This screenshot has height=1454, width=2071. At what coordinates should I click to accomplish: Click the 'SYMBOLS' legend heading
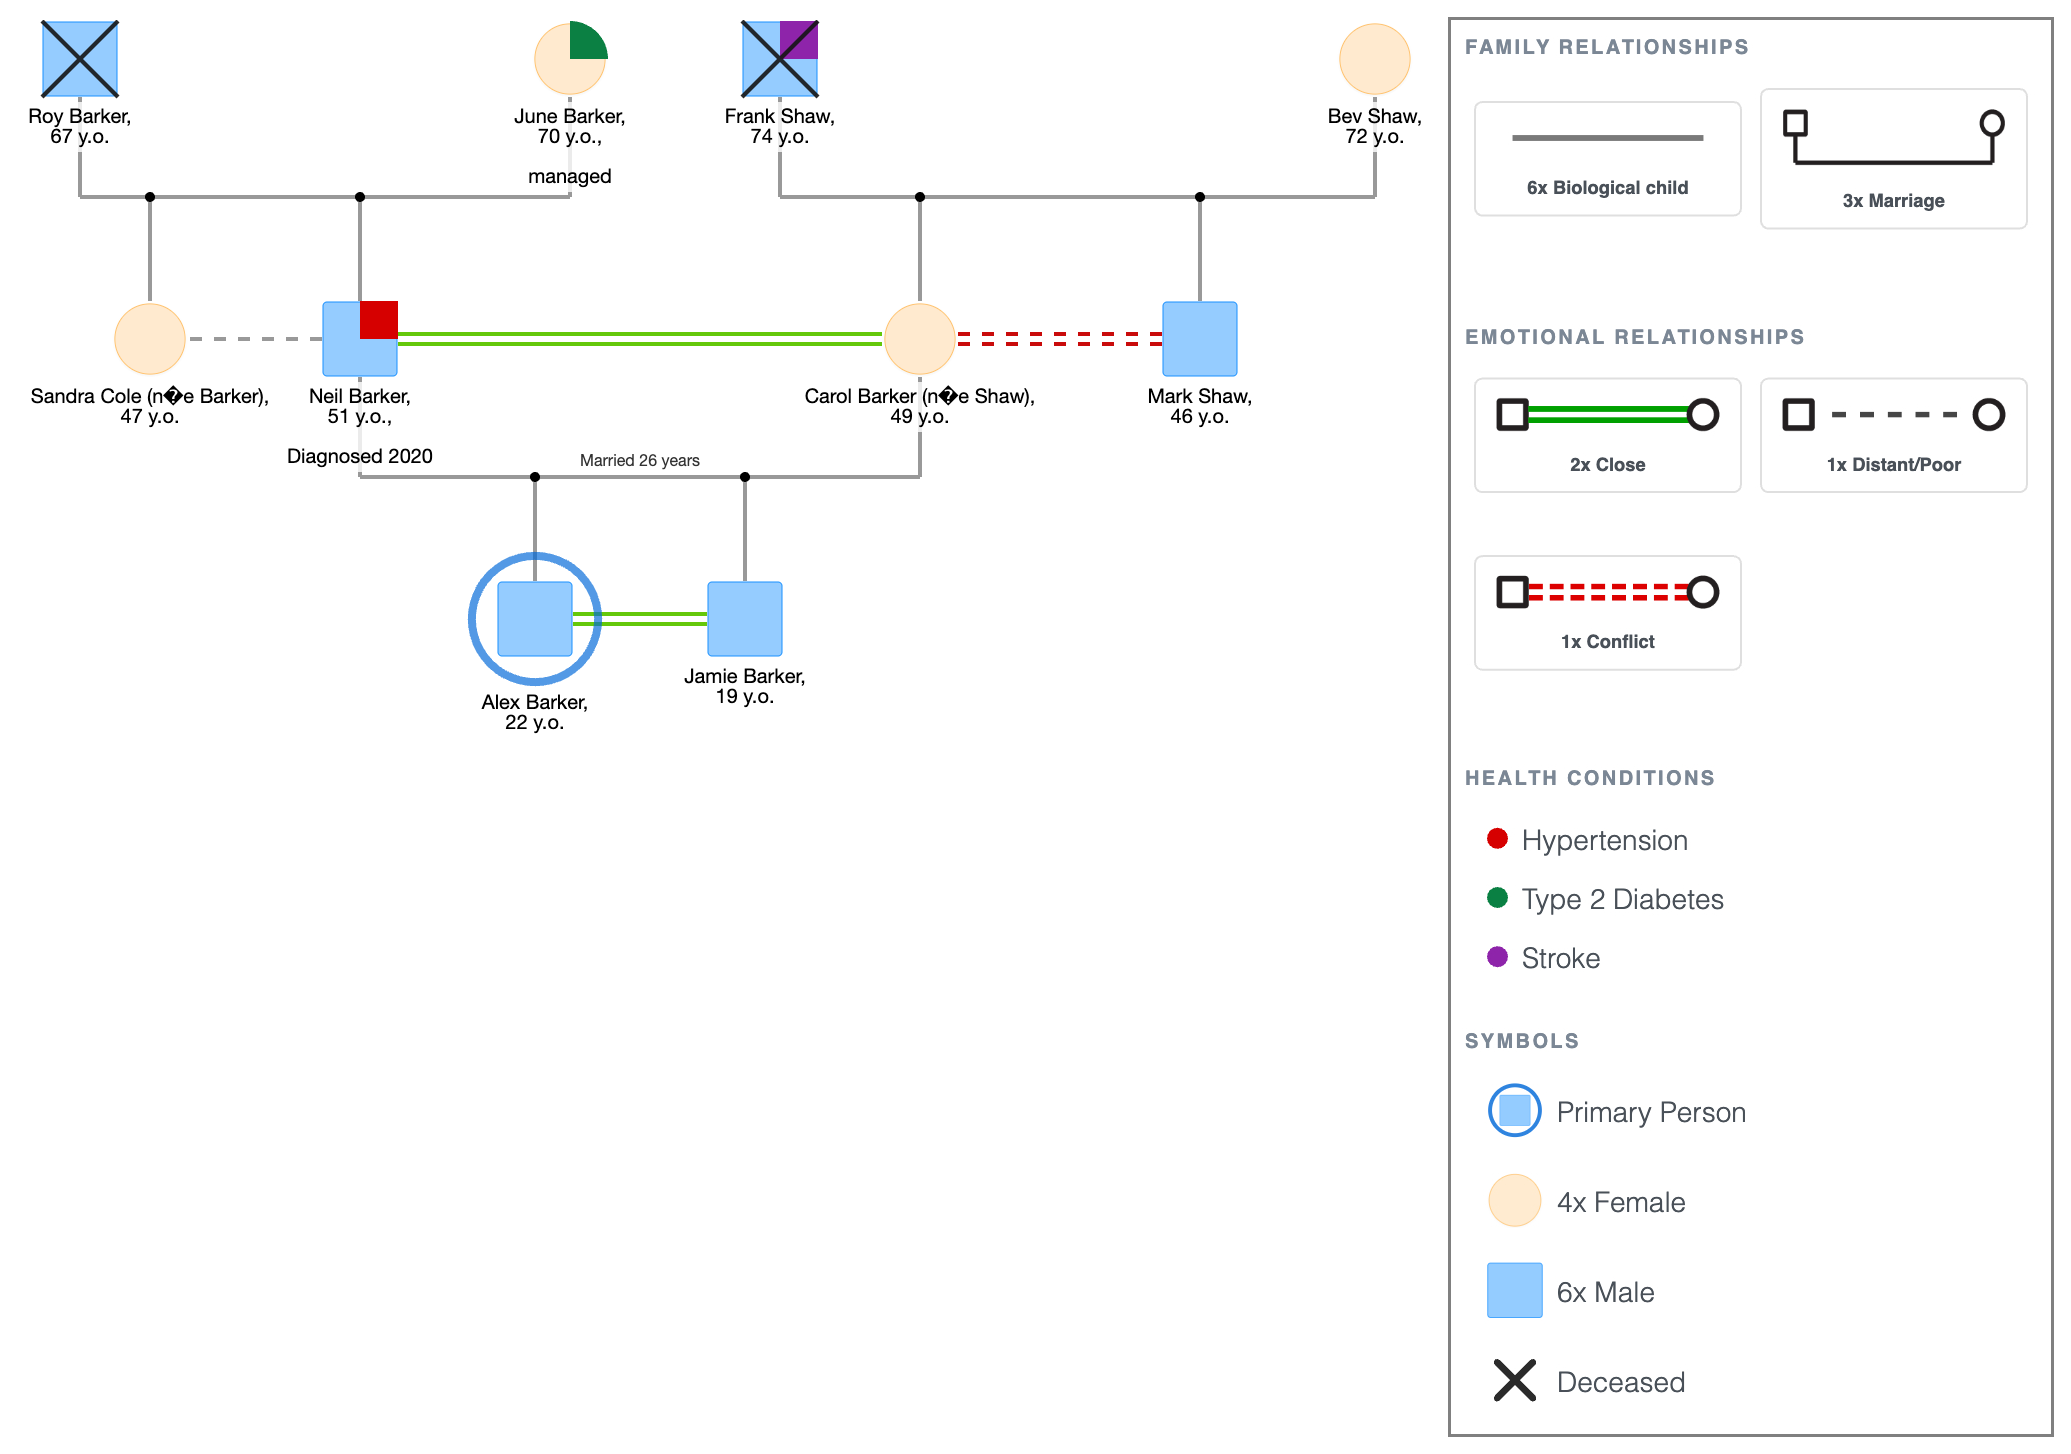click(x=1522, y=1041)
